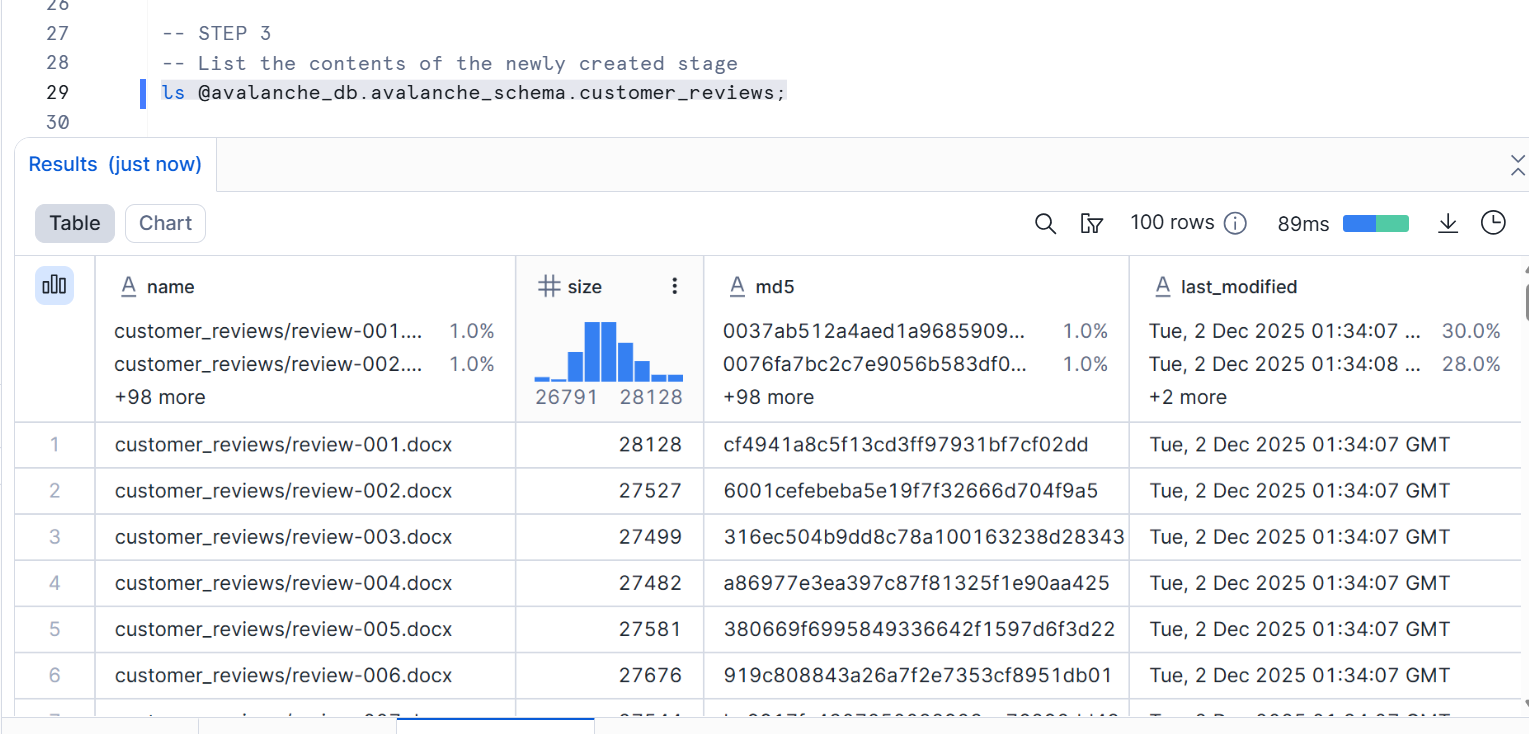The height and width of the screenshot is (734, 1529).
Task: Select the Results (just now) tab
Action: coord(115,164)
